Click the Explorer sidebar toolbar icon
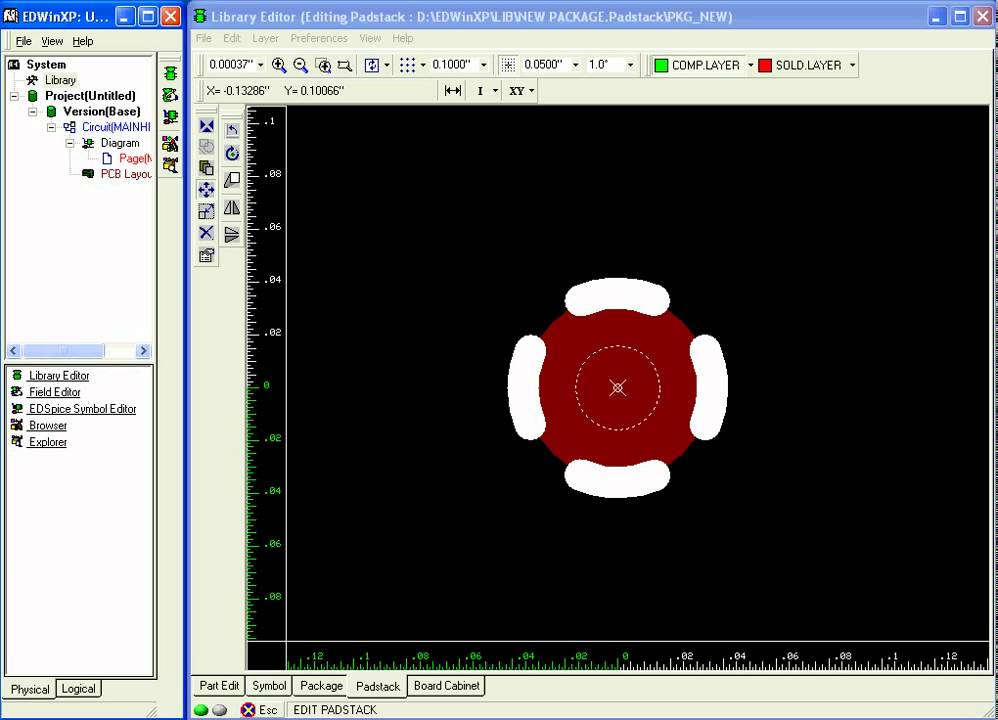Image resolution: width=998 pixels, height=720 pixels. 170,165
